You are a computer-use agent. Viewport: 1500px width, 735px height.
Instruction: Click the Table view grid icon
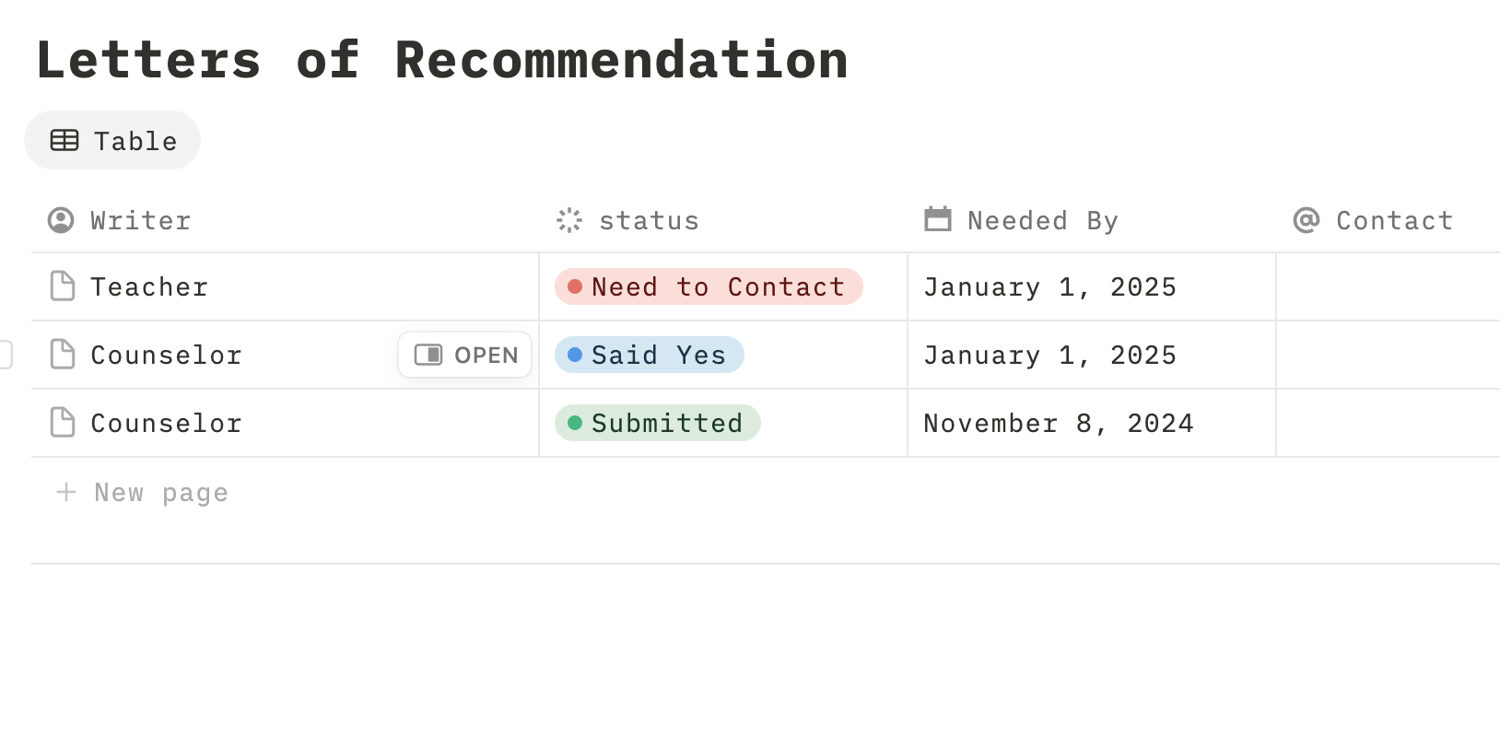click(x=64, y=140)
